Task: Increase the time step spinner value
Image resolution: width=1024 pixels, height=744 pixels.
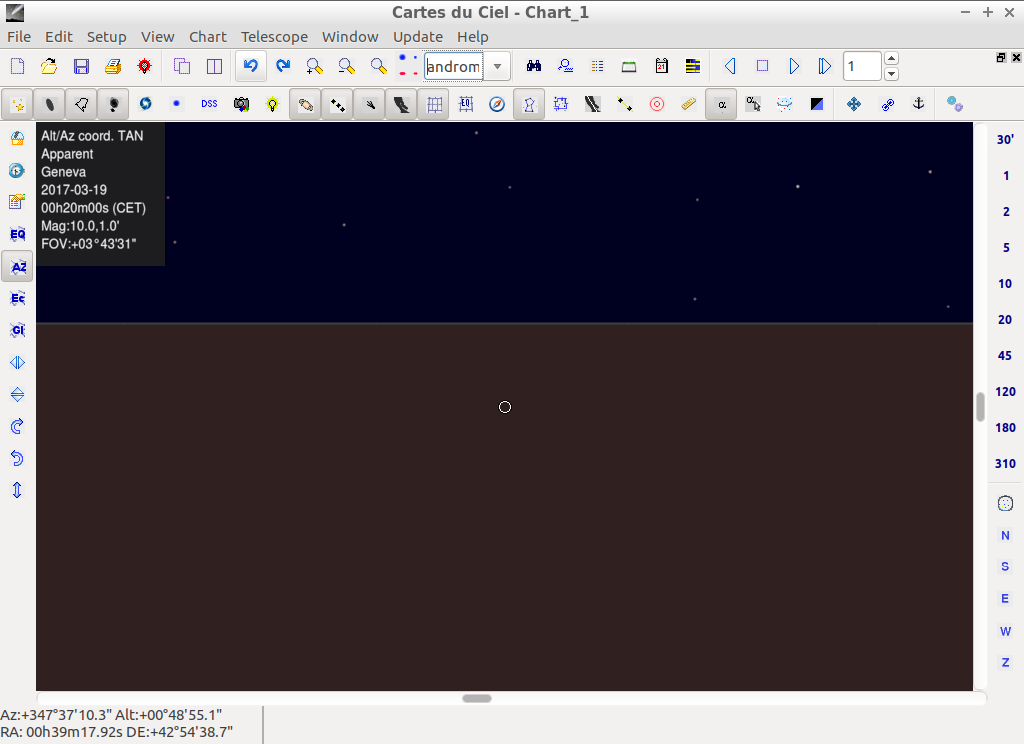Action: coord(891,59)
